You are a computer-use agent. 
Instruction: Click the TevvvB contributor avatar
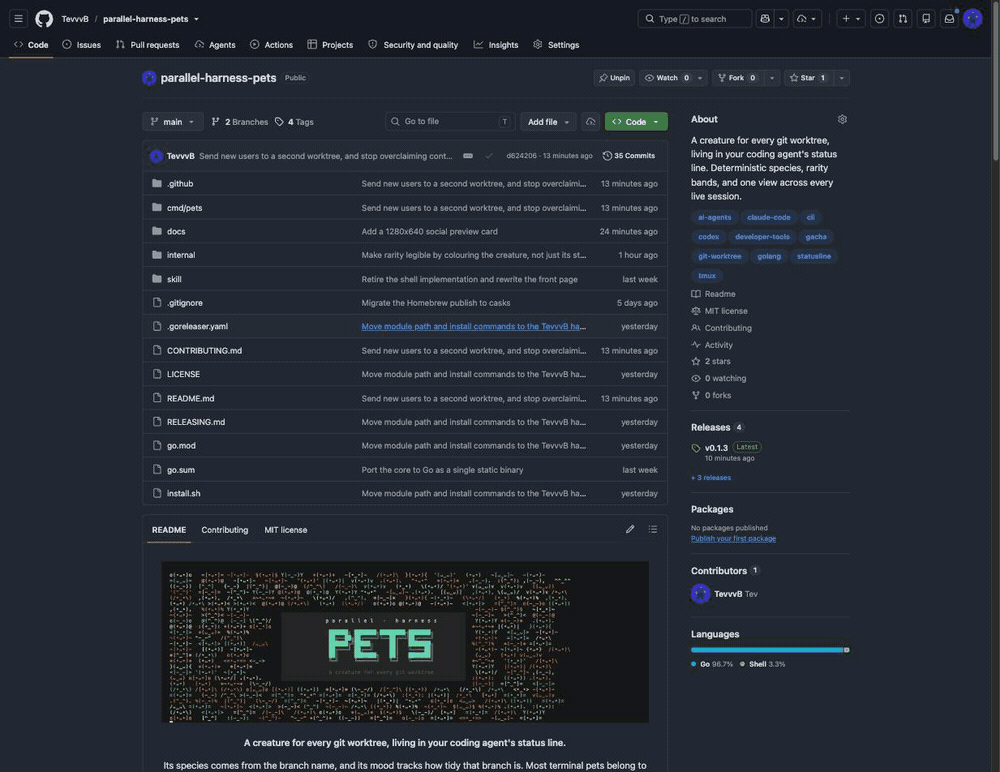click(x=700, y=593)
